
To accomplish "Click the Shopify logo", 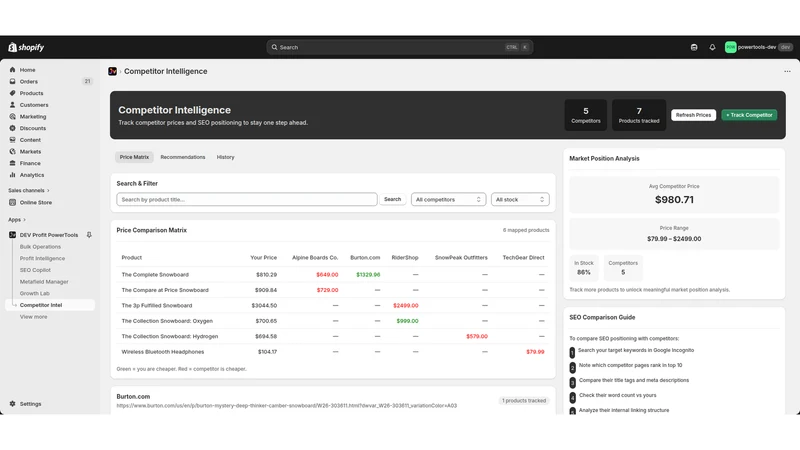I will tap(26, 47).
